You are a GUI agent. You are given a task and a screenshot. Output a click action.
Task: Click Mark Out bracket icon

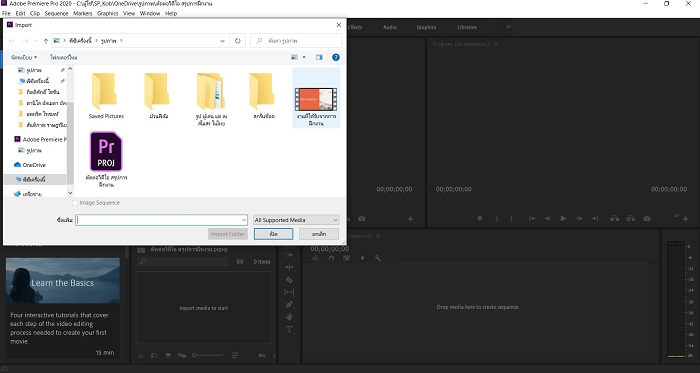point(511,219)
